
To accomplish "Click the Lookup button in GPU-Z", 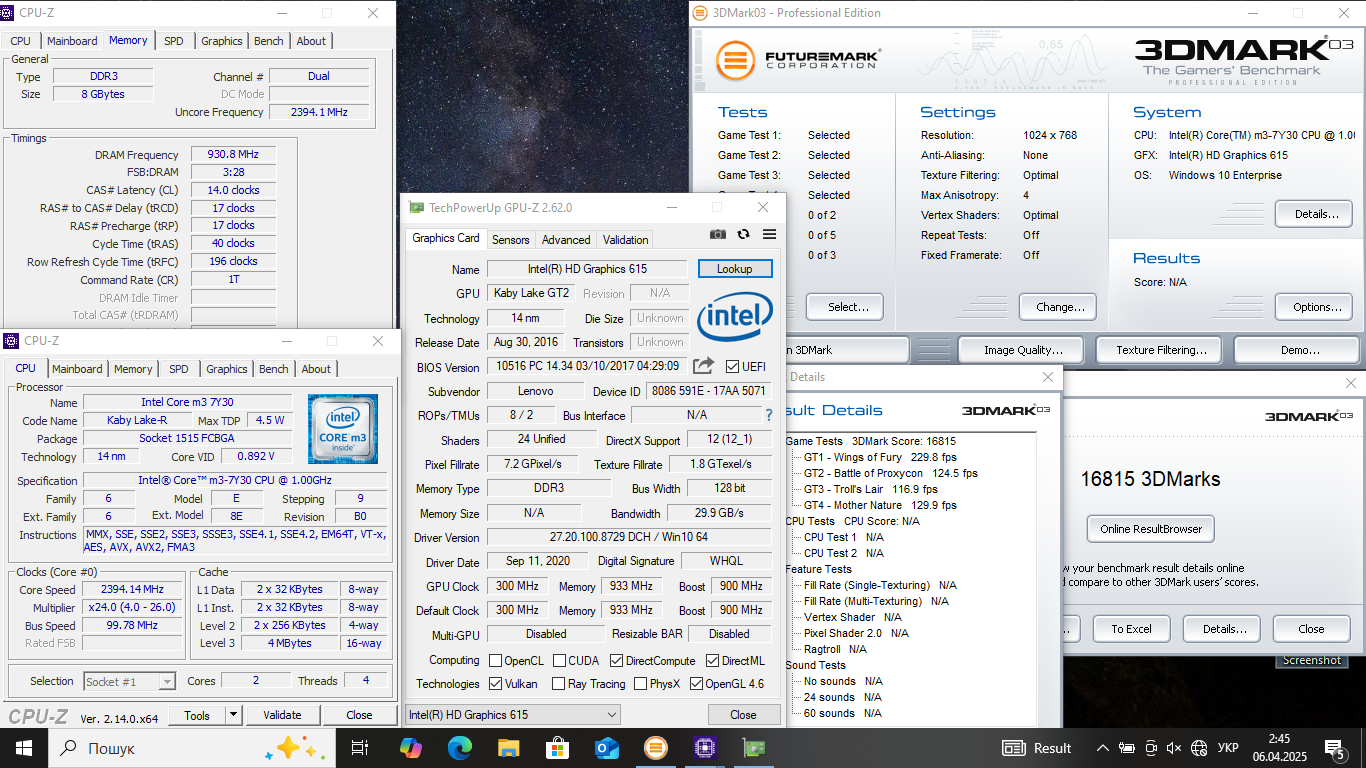I will pos(734,269).
